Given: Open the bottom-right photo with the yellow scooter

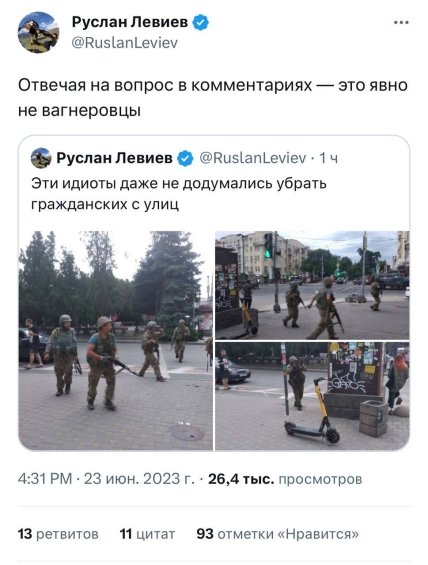Looking at the screenshot, I should pyautogui.click(x=312, y=396).
